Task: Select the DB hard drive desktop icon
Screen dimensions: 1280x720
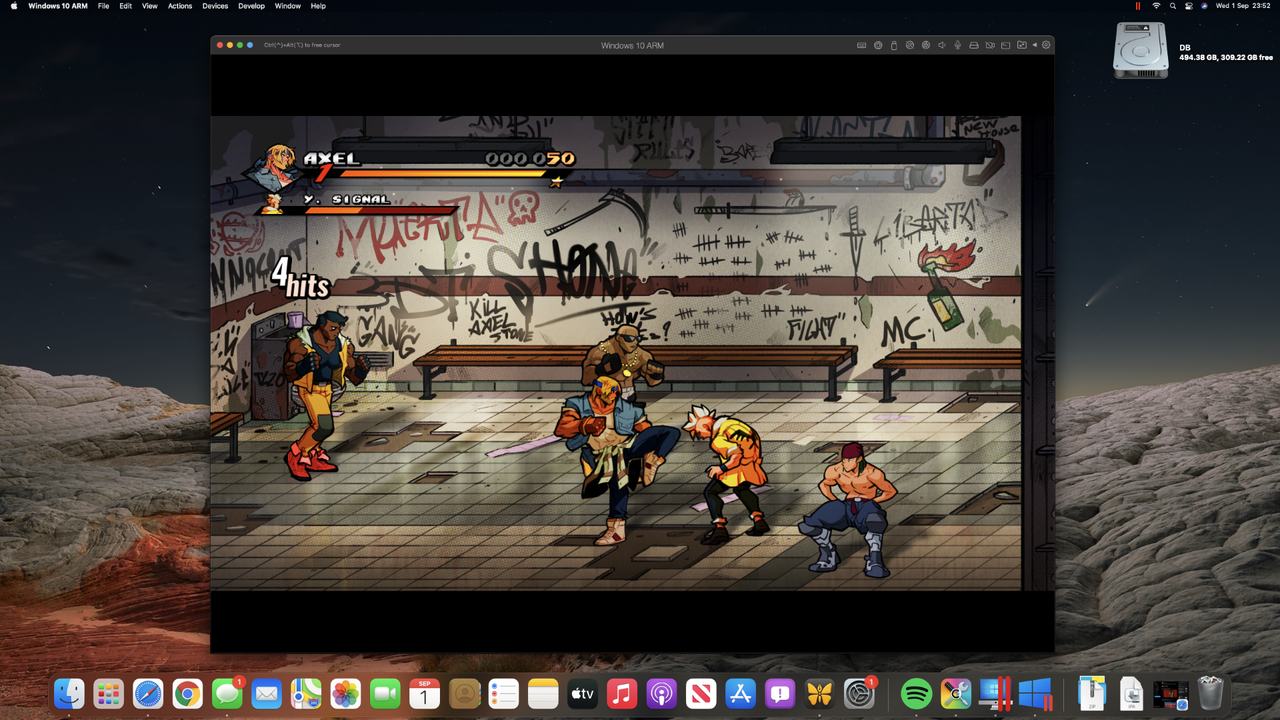Action: [x=1141, y=50]
